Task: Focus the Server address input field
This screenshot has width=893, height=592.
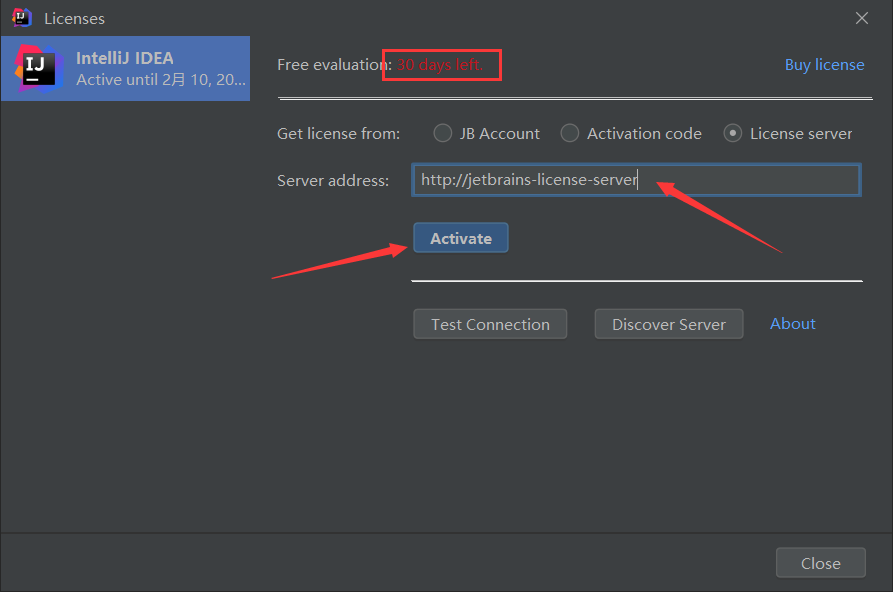Action: tap(636, 180)
